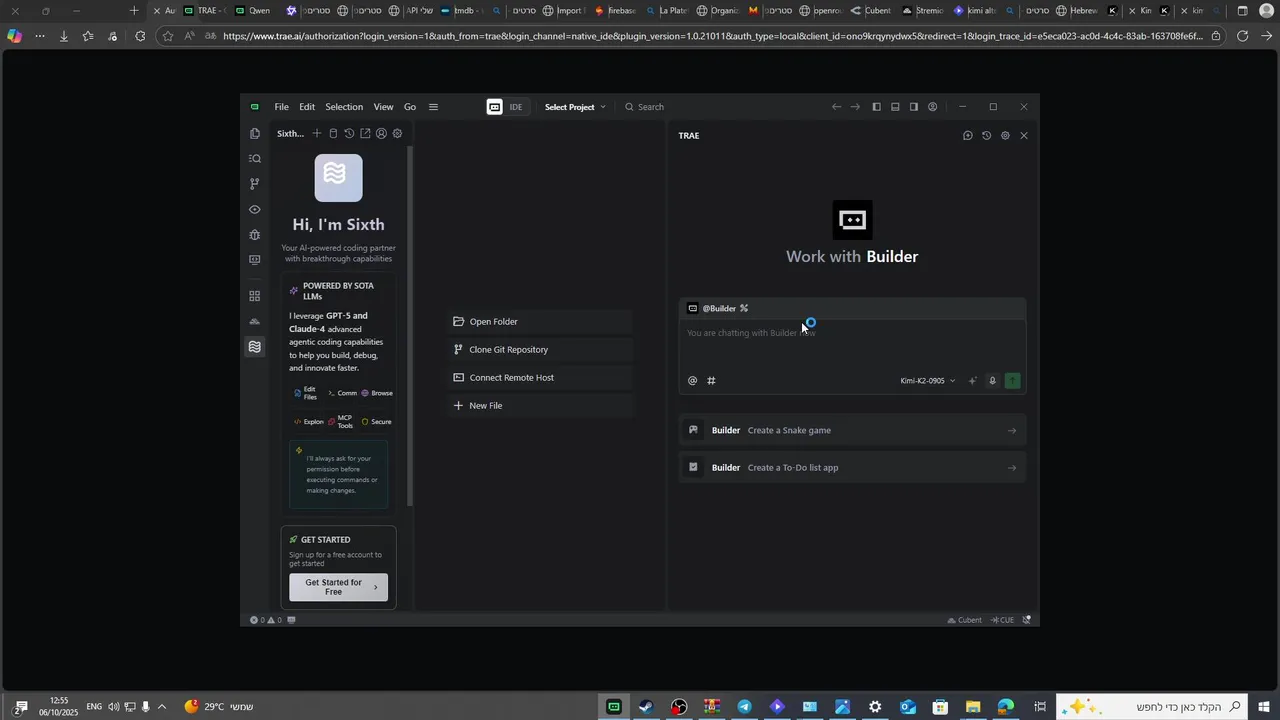Click errors and warnings count in status bar
Viewport: 1280px width, 720px height.
click(x=267, y=621)
